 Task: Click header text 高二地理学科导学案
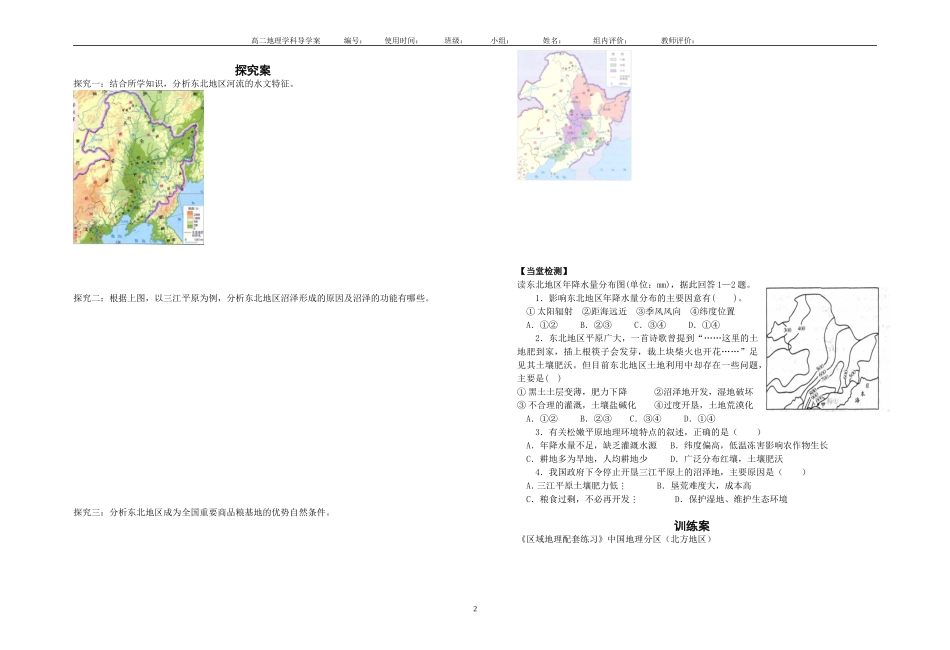285,41
